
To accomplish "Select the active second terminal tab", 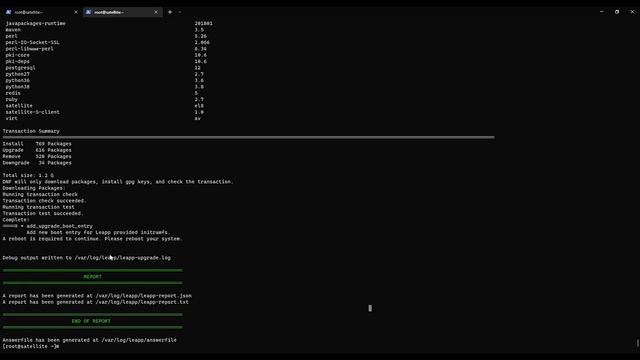I will tap(122, 12).
